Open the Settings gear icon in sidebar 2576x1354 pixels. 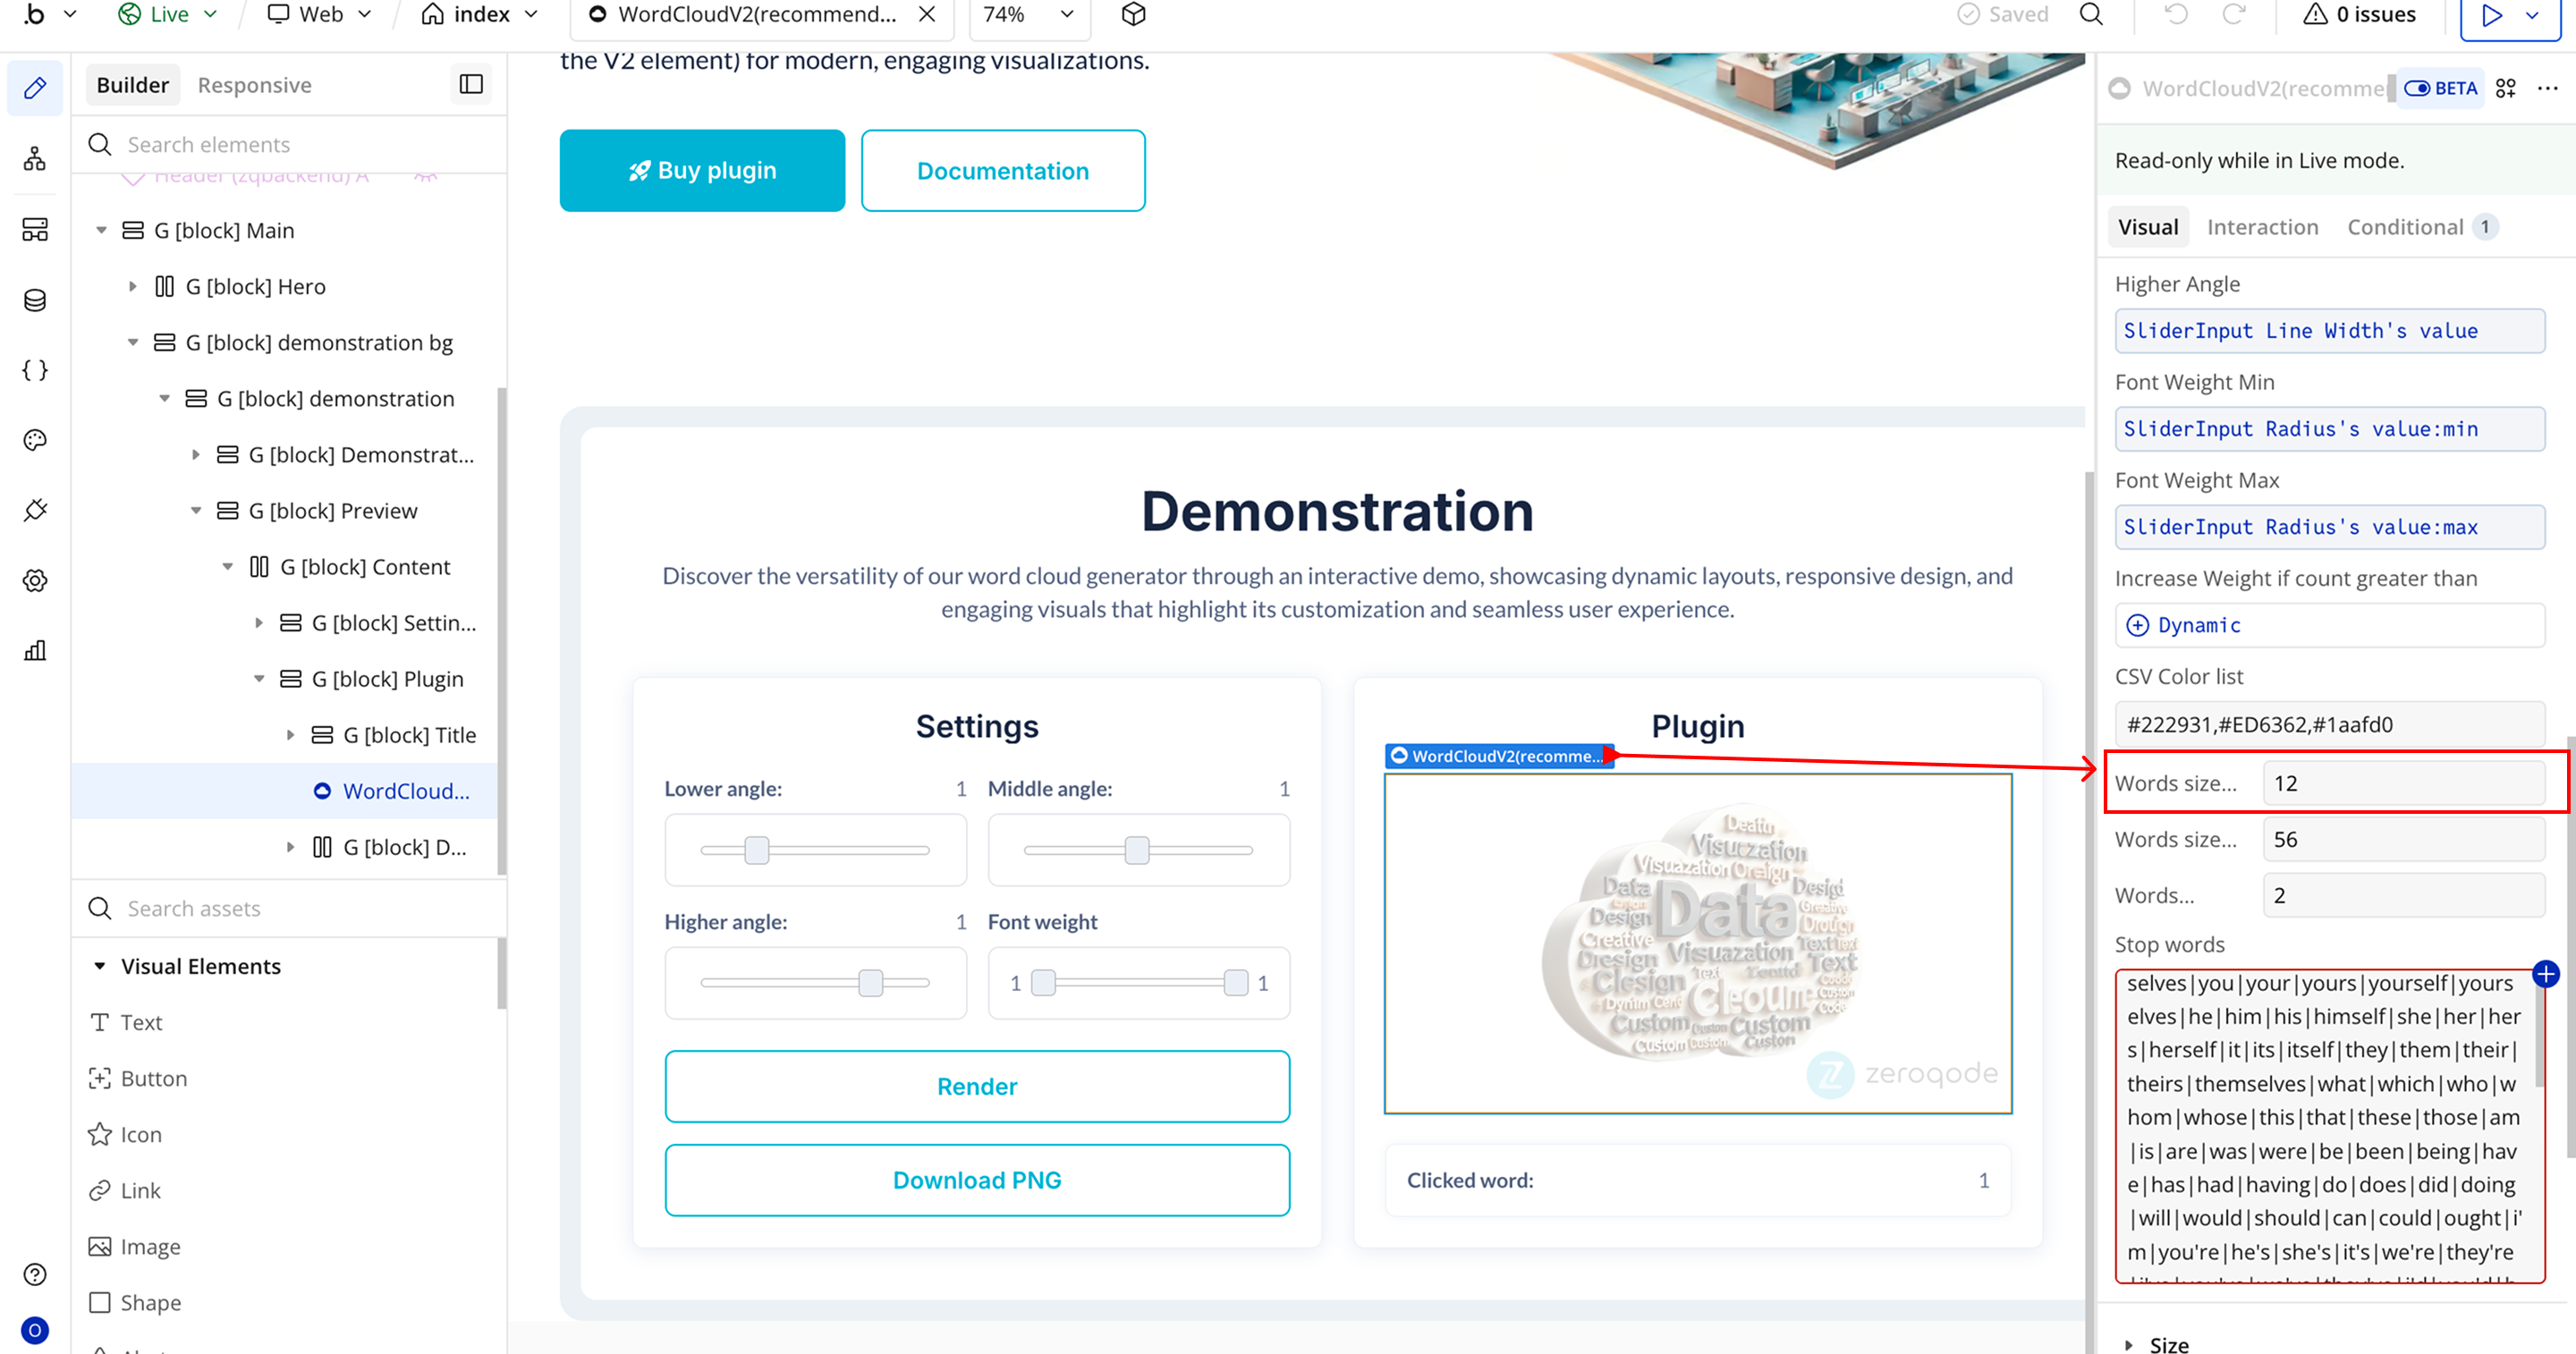(x=35, y=580)
